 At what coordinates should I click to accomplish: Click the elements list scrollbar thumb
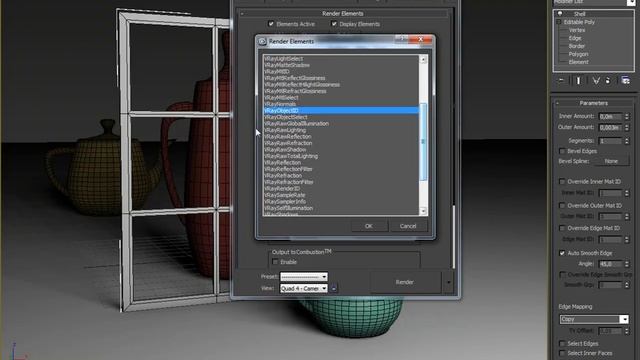pos(423,142)
